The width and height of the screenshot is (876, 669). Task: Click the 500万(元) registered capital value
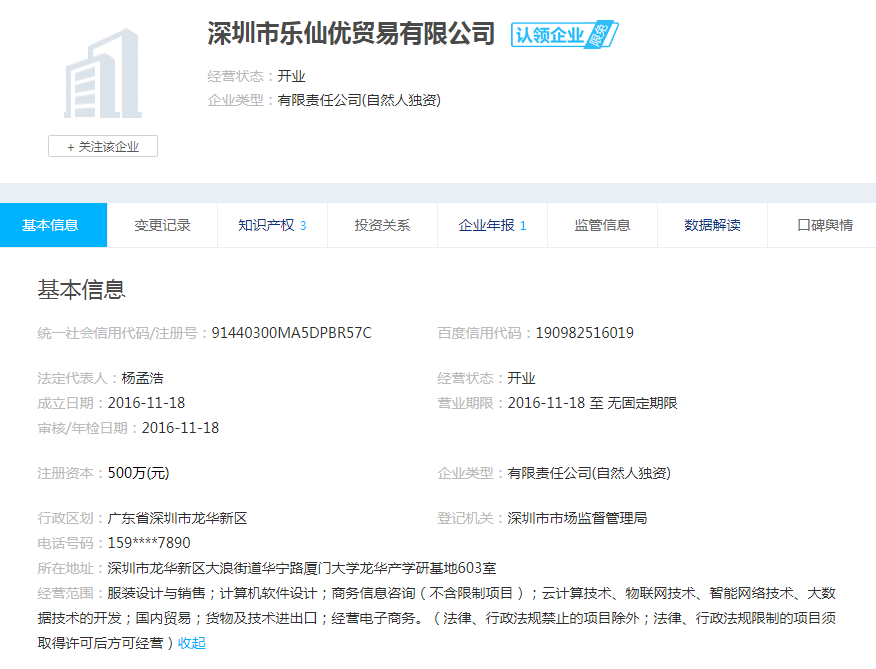click(x=138, y=473)
